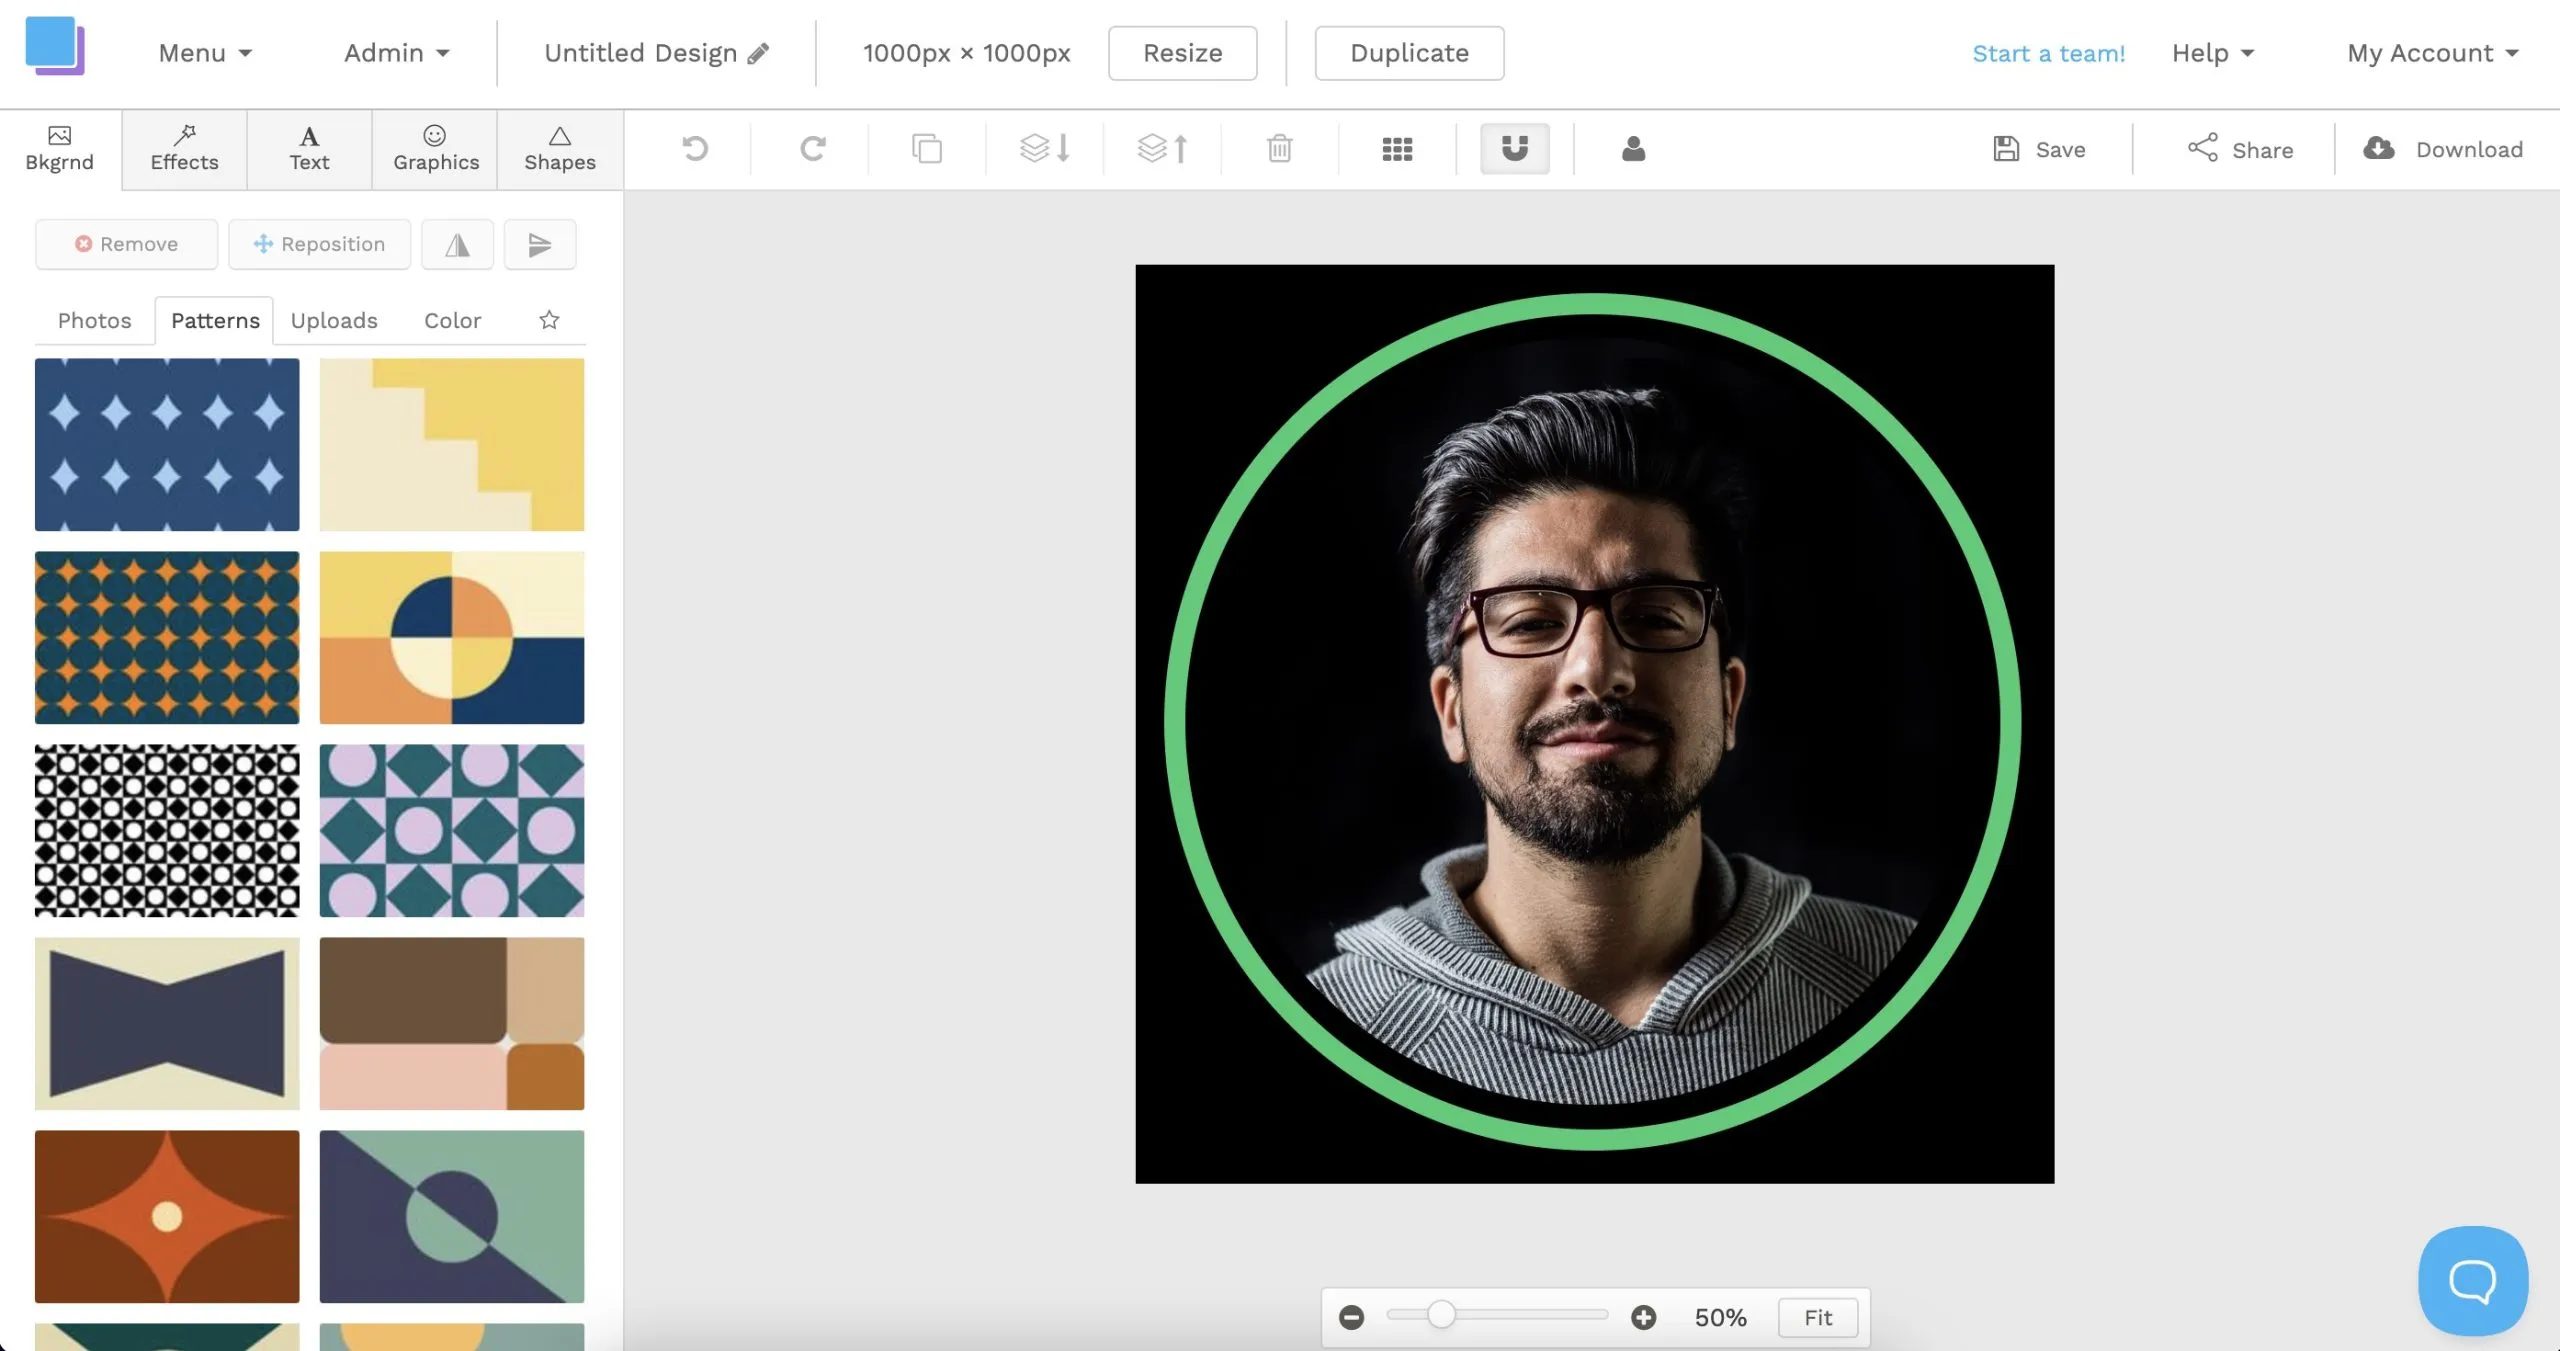Image resolution: width=2560 pixels, height=1351 pixels.
Task: Open the Graphics panel
Action: [435, 149]
